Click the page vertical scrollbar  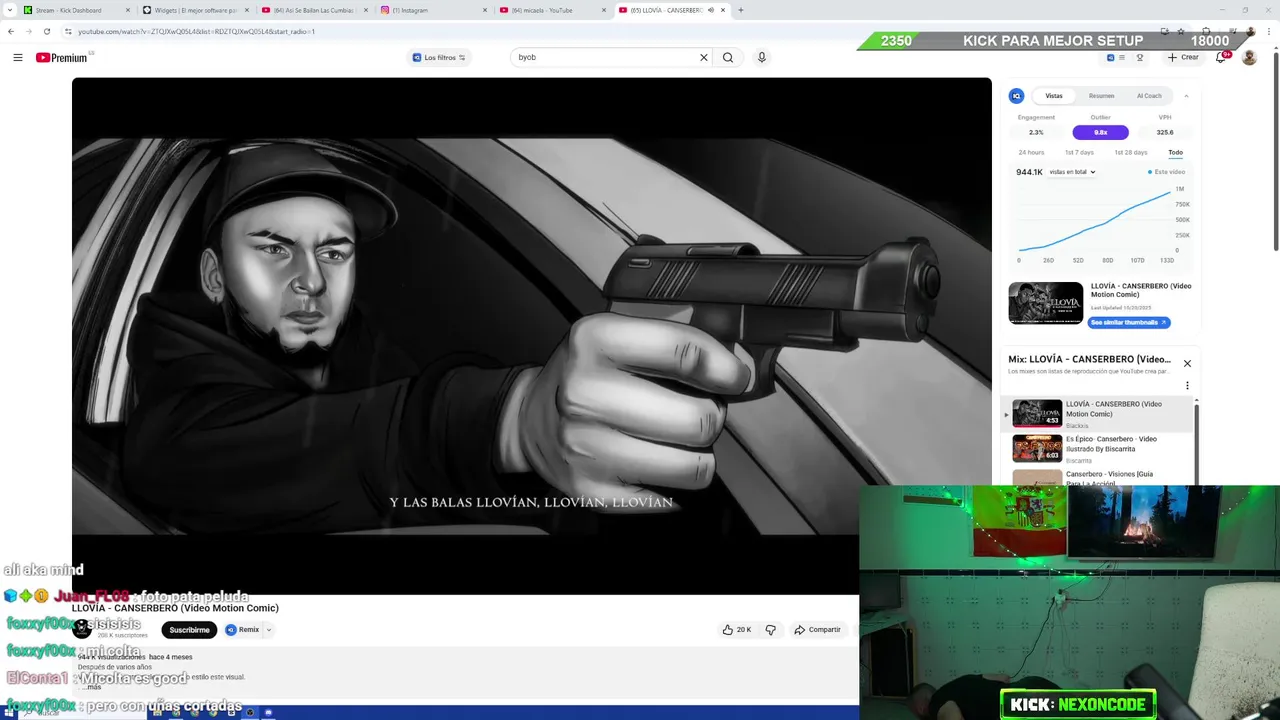click(x=1276, y=150)
